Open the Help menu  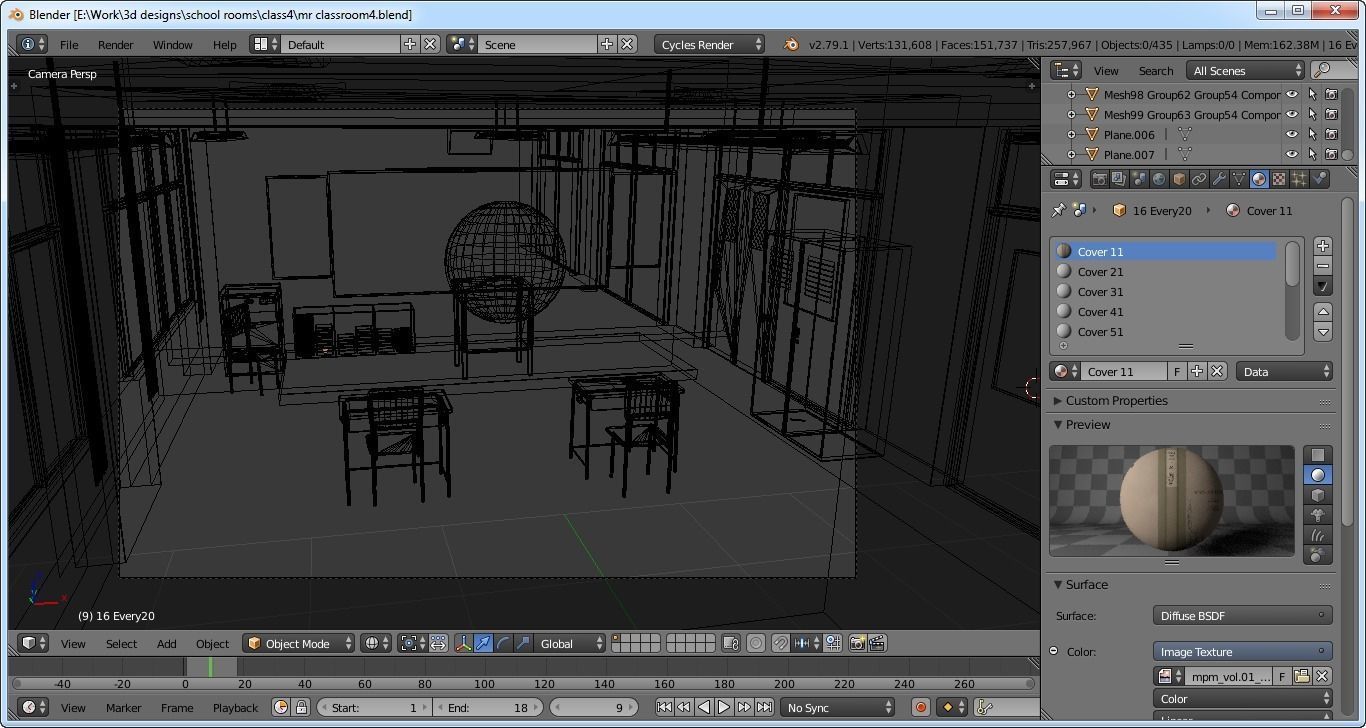(x=224, y=44)
